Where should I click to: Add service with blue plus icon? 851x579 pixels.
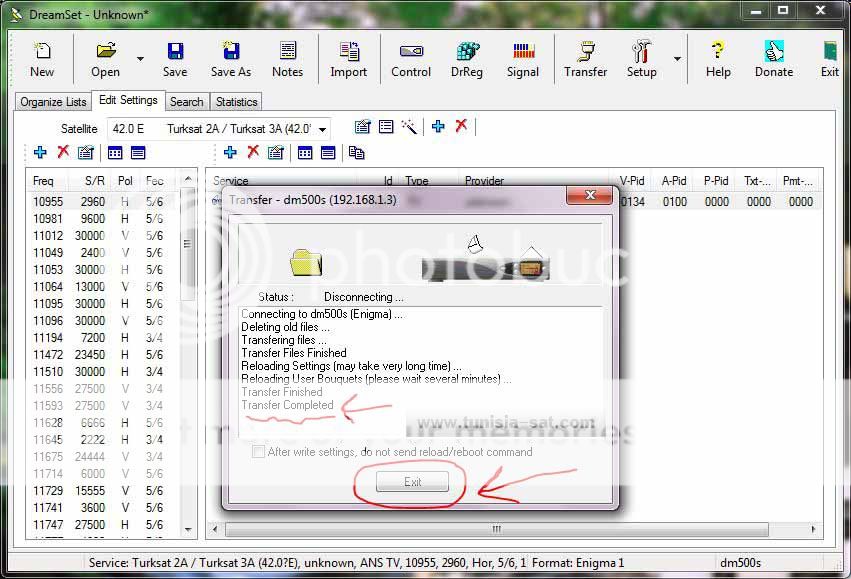230,152
